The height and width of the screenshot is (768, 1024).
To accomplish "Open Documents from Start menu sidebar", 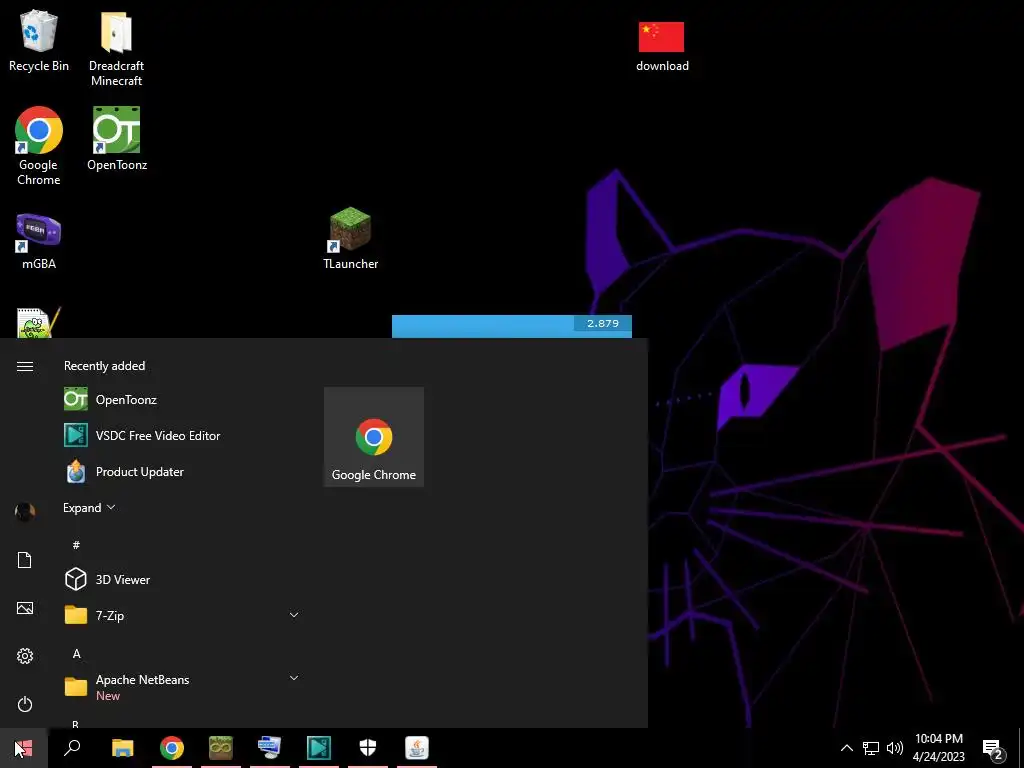I will point(25,560).
